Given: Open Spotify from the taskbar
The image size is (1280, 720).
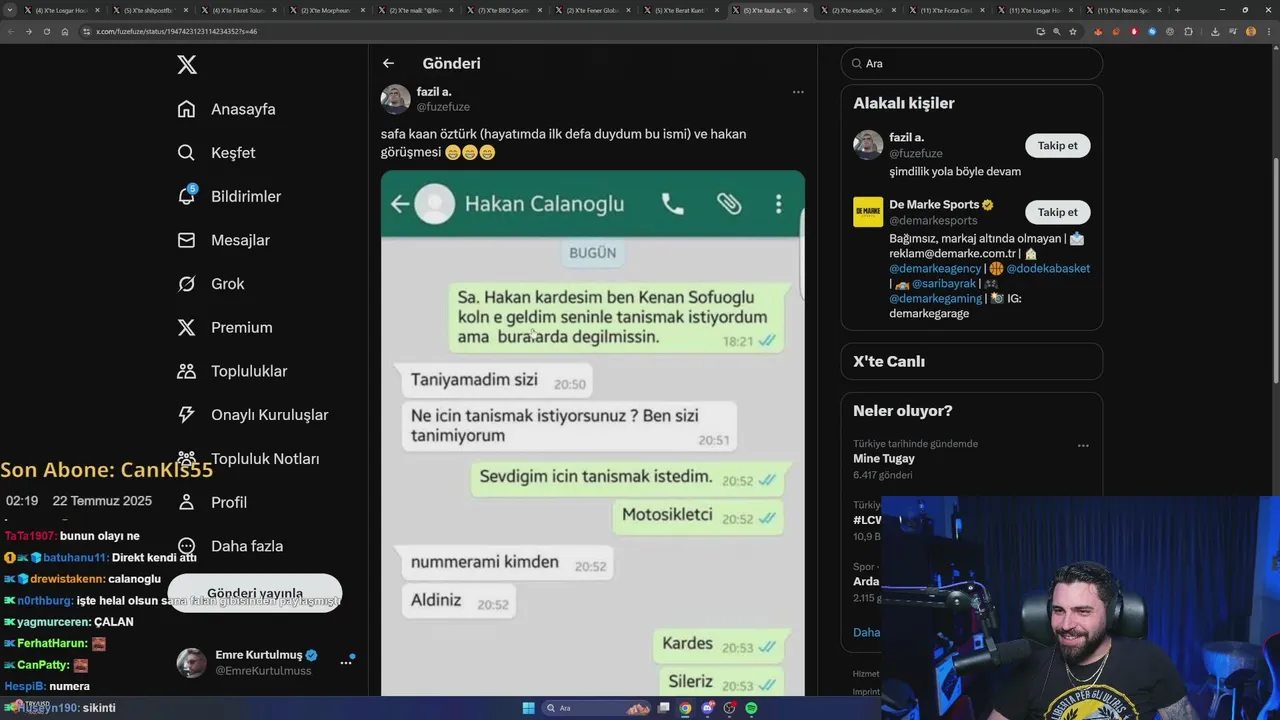Looking at the screenshot, I should pos(751,708).
